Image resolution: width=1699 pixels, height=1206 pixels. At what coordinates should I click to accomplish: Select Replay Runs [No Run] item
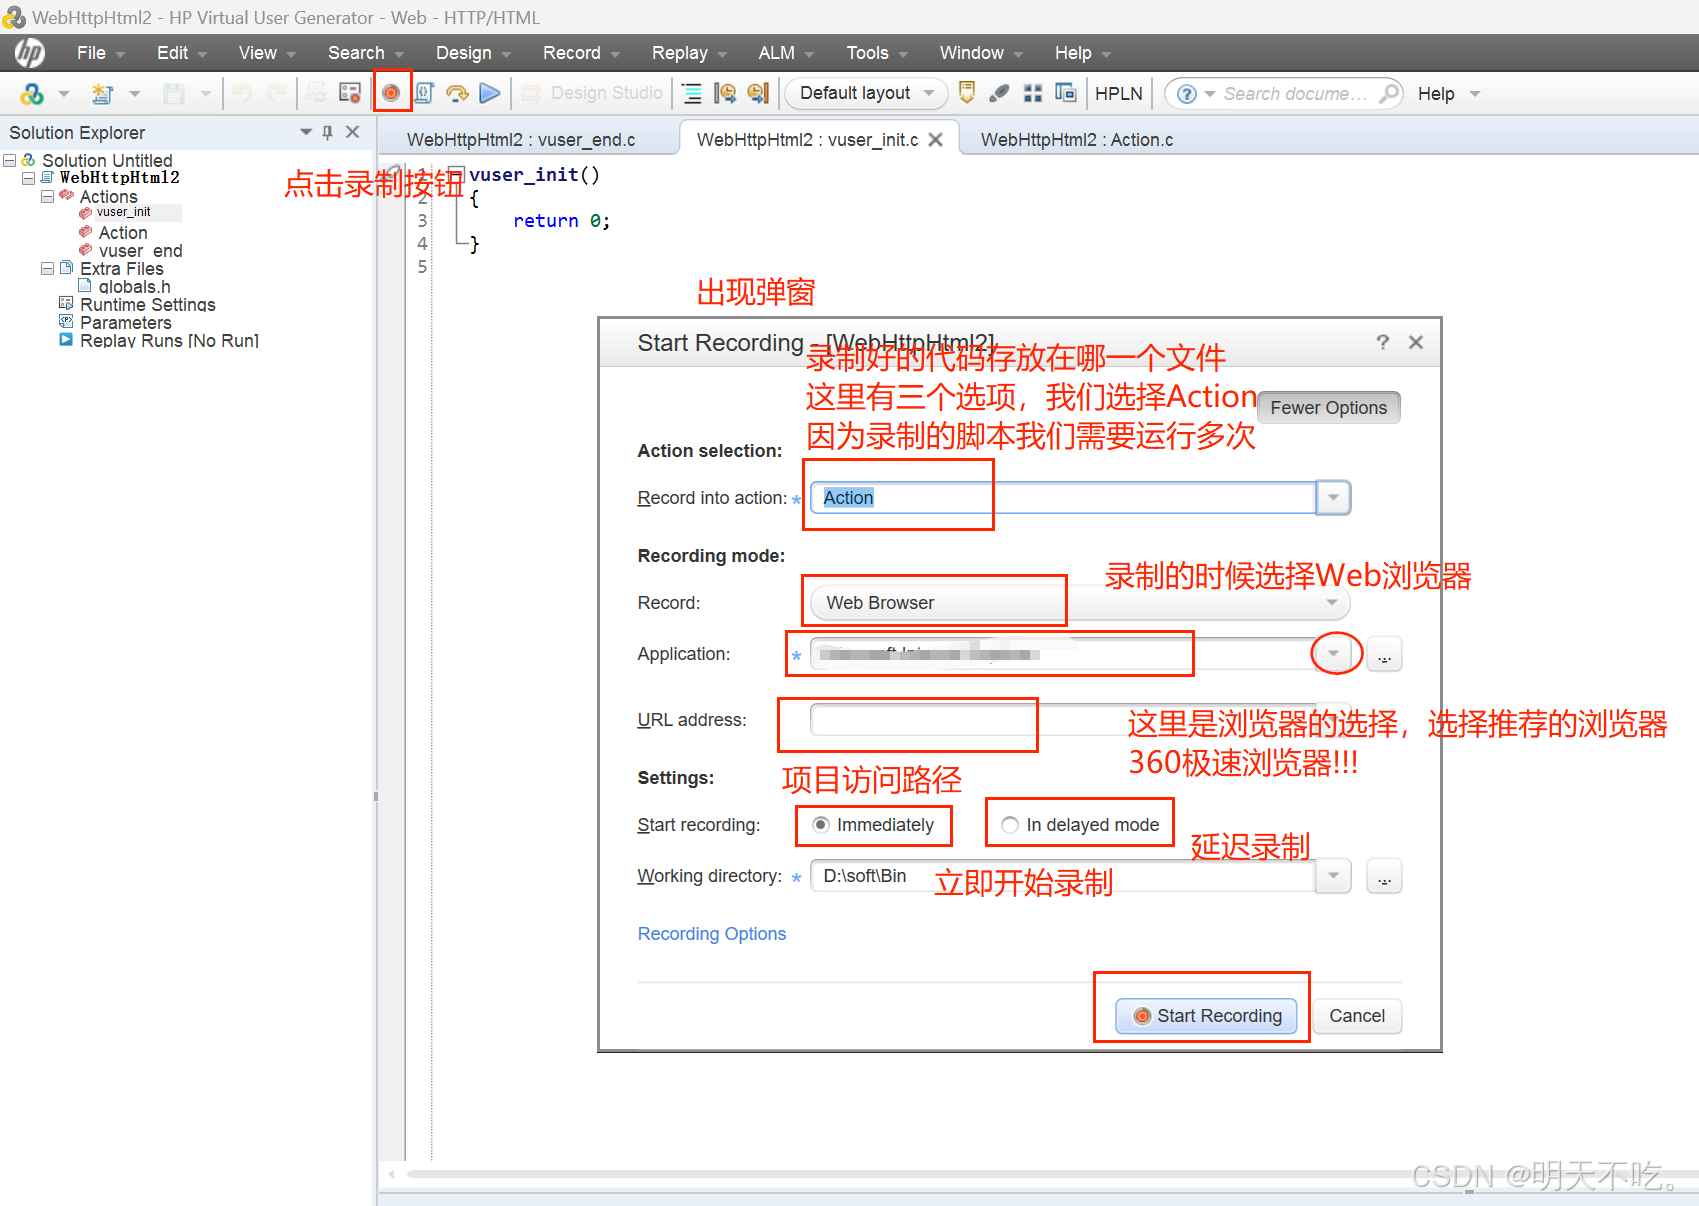(x=169, y=341)
